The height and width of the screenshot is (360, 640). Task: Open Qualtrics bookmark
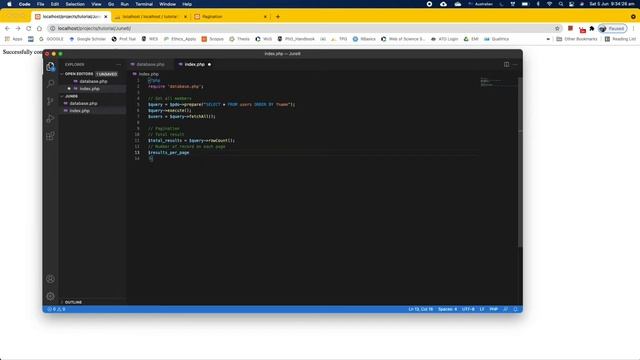[x=496, y=39]
